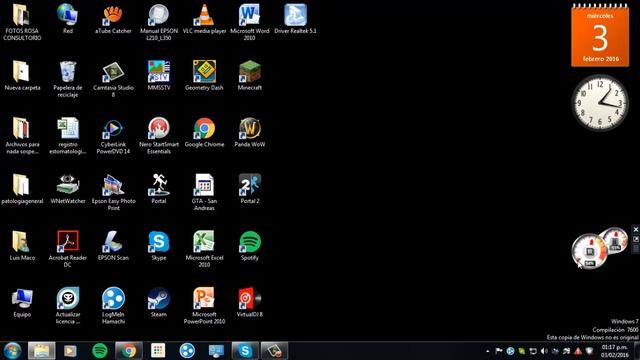Select the Nueva carpeta folder

22,76
